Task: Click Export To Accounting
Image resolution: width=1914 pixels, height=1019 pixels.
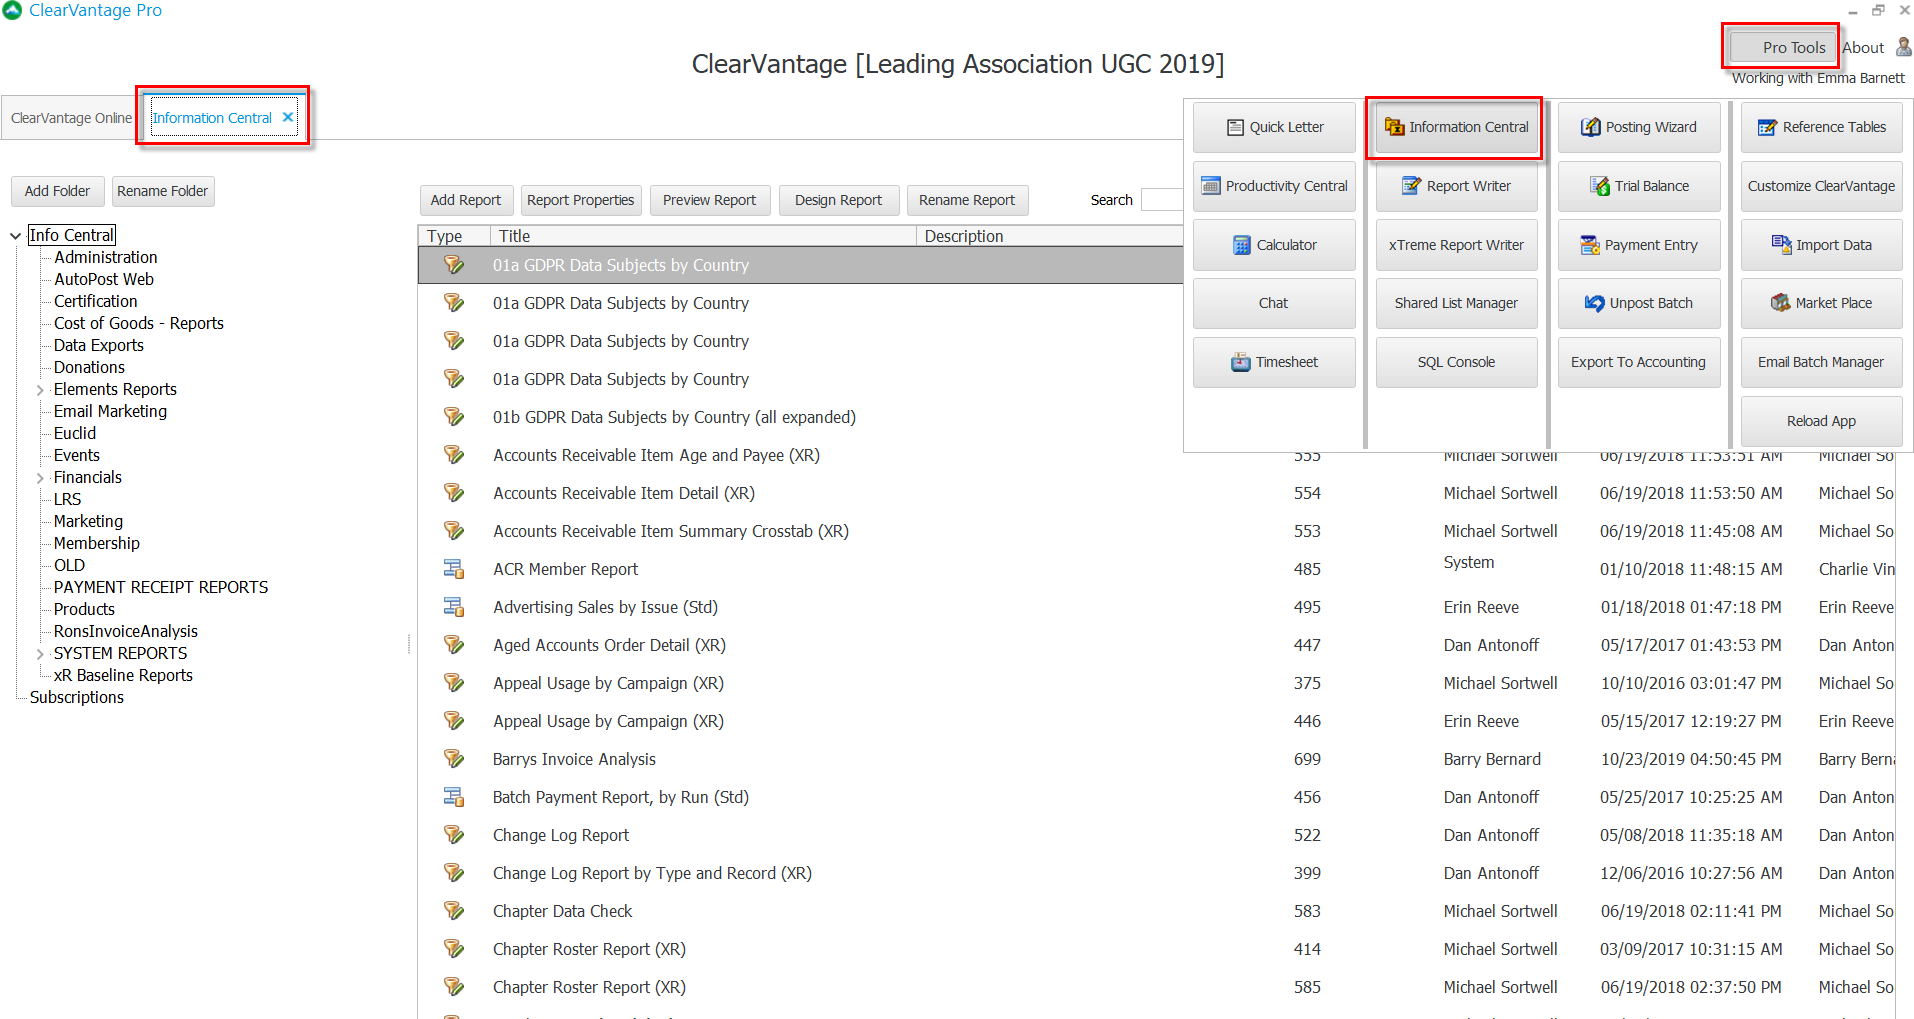Action: click(1639, 362)
